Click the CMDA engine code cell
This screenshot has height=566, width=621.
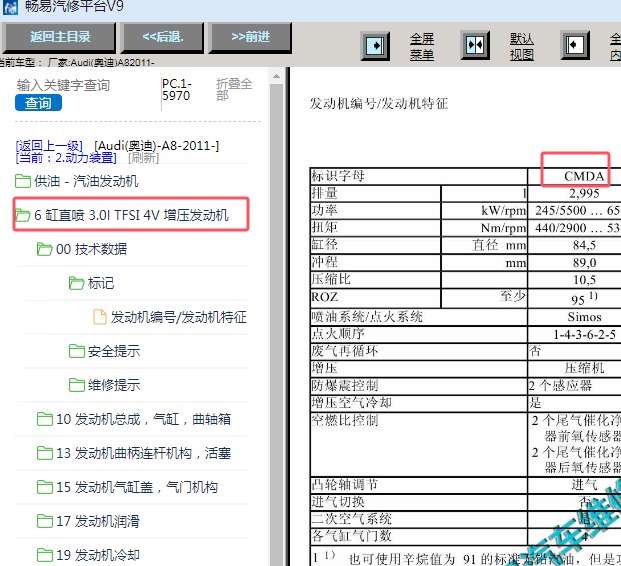(584, 176)
